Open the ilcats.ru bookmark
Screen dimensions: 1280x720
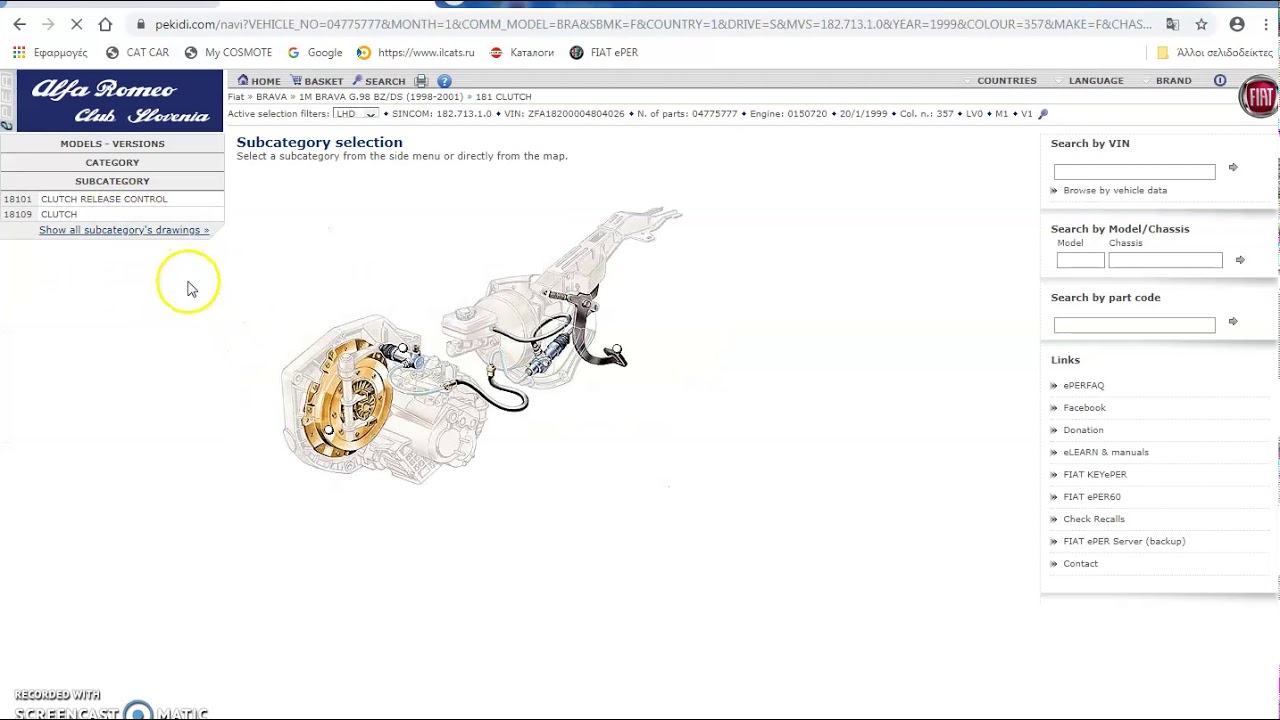pyautogui.click(x=415, y=52)
